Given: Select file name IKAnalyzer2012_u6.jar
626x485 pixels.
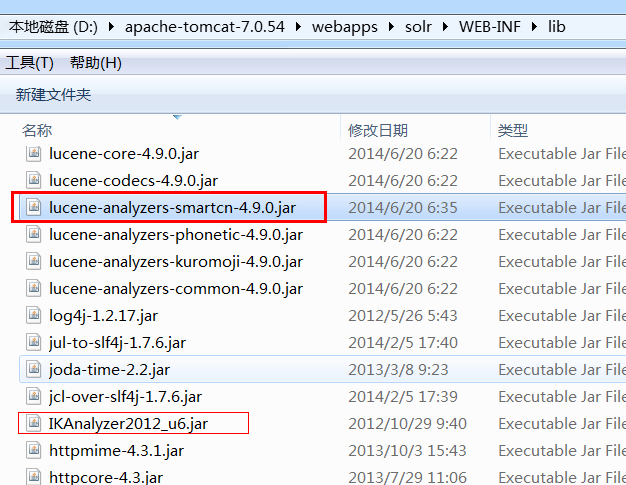Looking at the screenshot, I should (128, 424).
